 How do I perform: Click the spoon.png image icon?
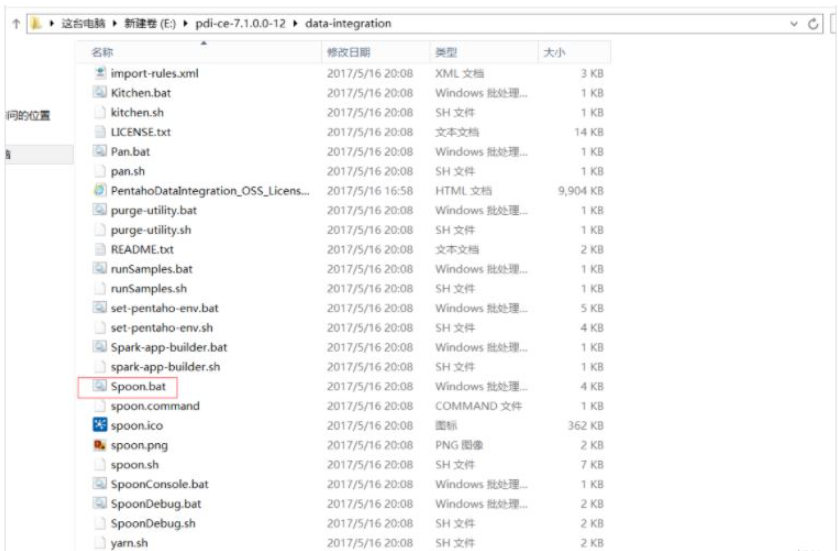[x=100, y=444]
